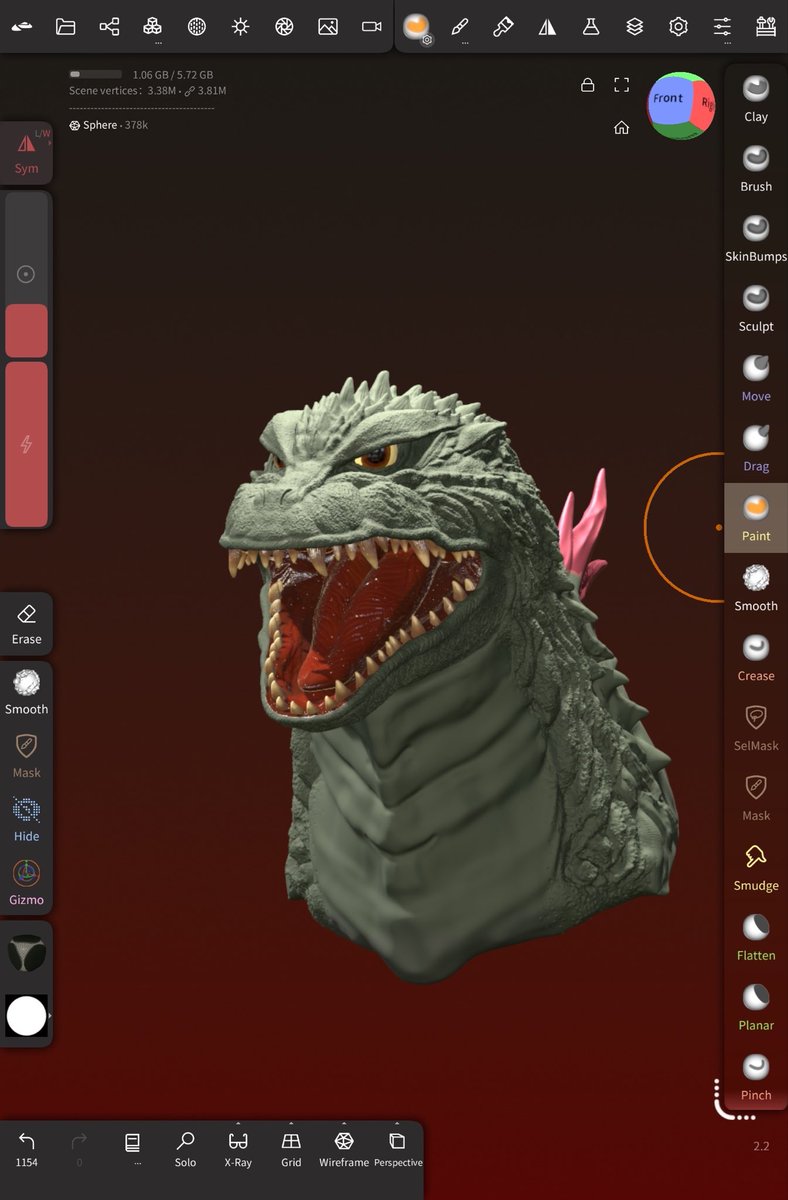This screenshot has height=1200, width=788.
Task: Open the Shading dotted sphere menu
Action: [x=197, y=27]
